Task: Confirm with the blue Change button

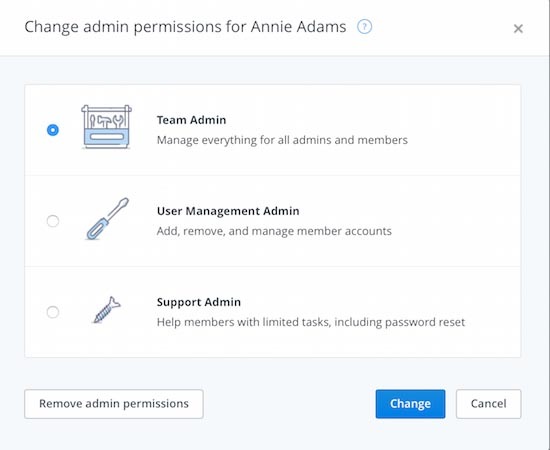Action: point(410,404)
